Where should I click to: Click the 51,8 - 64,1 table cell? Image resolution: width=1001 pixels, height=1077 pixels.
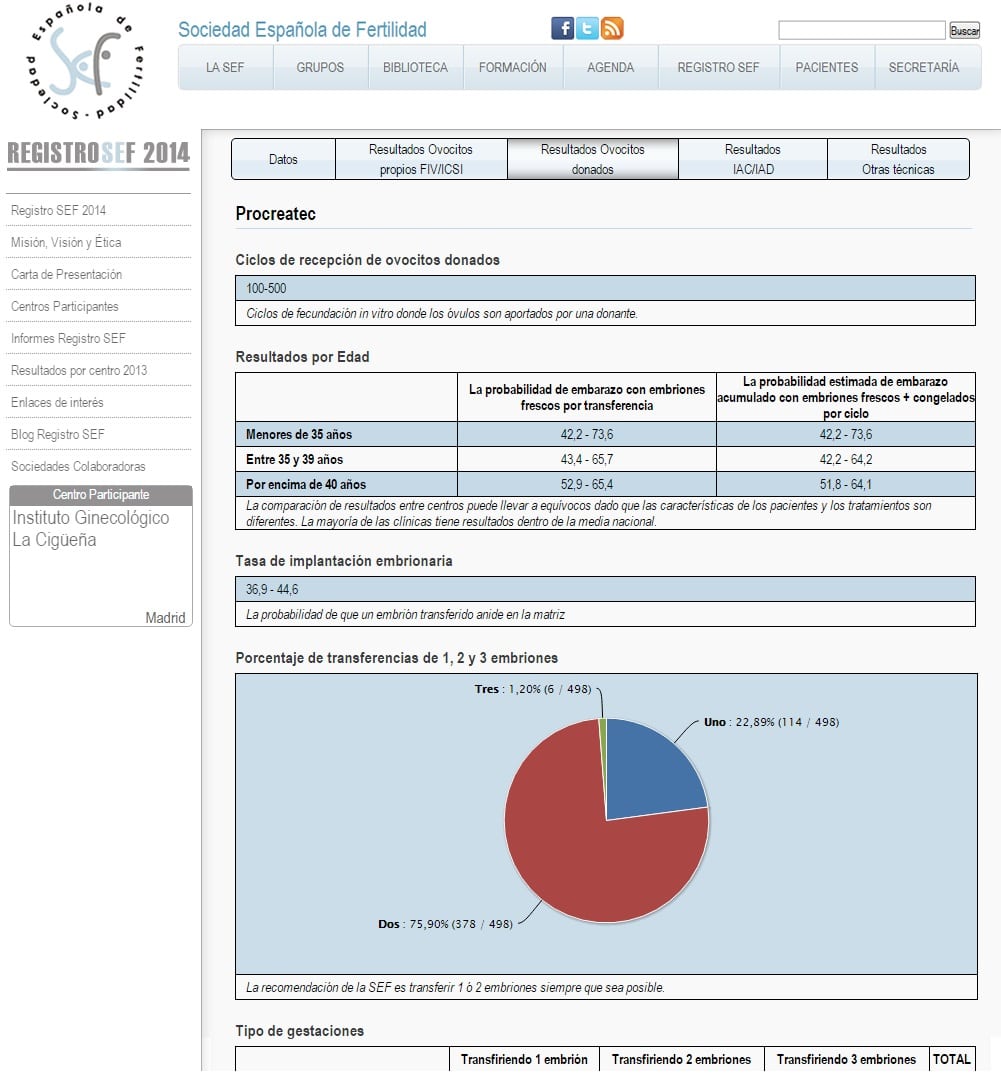[x=846, y=484]
